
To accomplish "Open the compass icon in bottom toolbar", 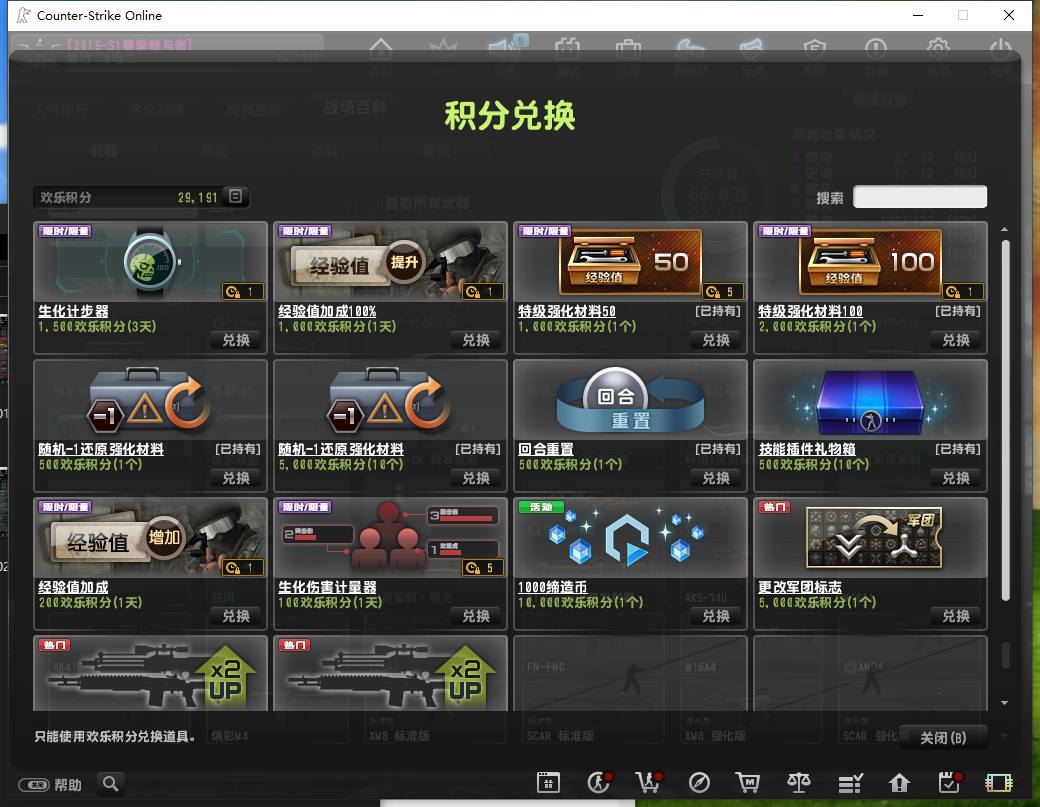I will coord(699,783).
